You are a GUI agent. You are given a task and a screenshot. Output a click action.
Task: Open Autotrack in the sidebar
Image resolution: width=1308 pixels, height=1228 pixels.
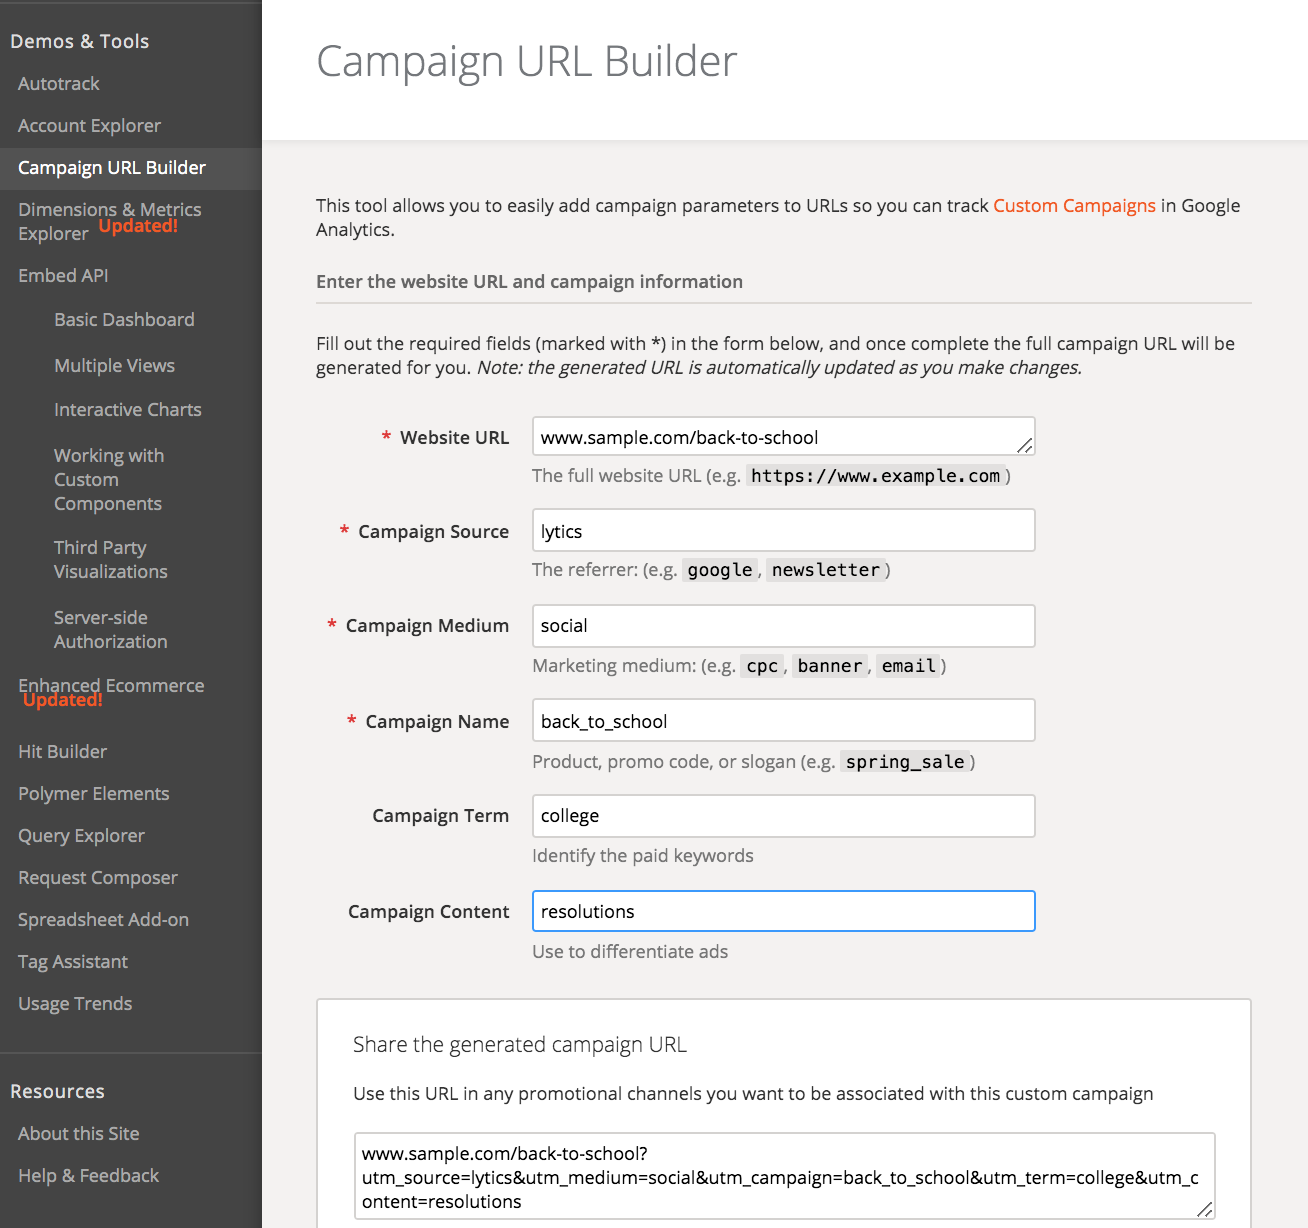click(x=59, y=84)
